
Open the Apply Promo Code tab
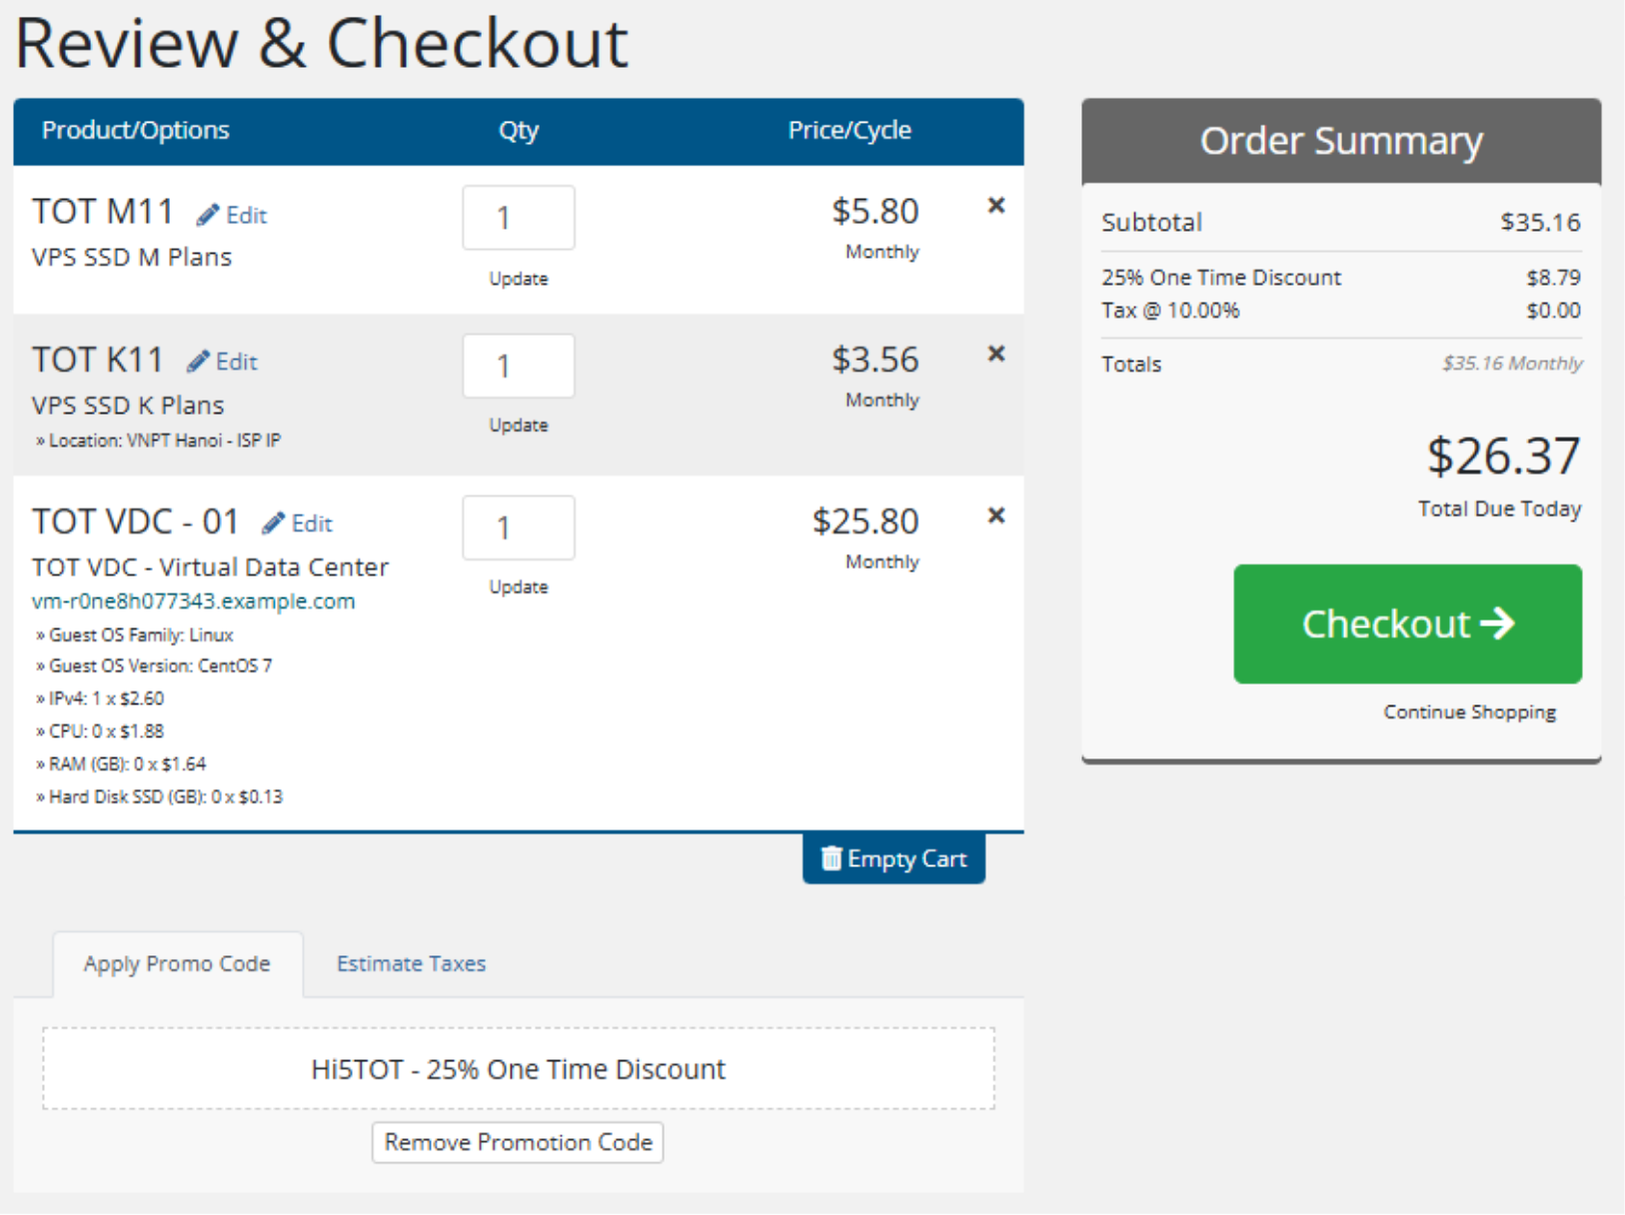point(177,963)
